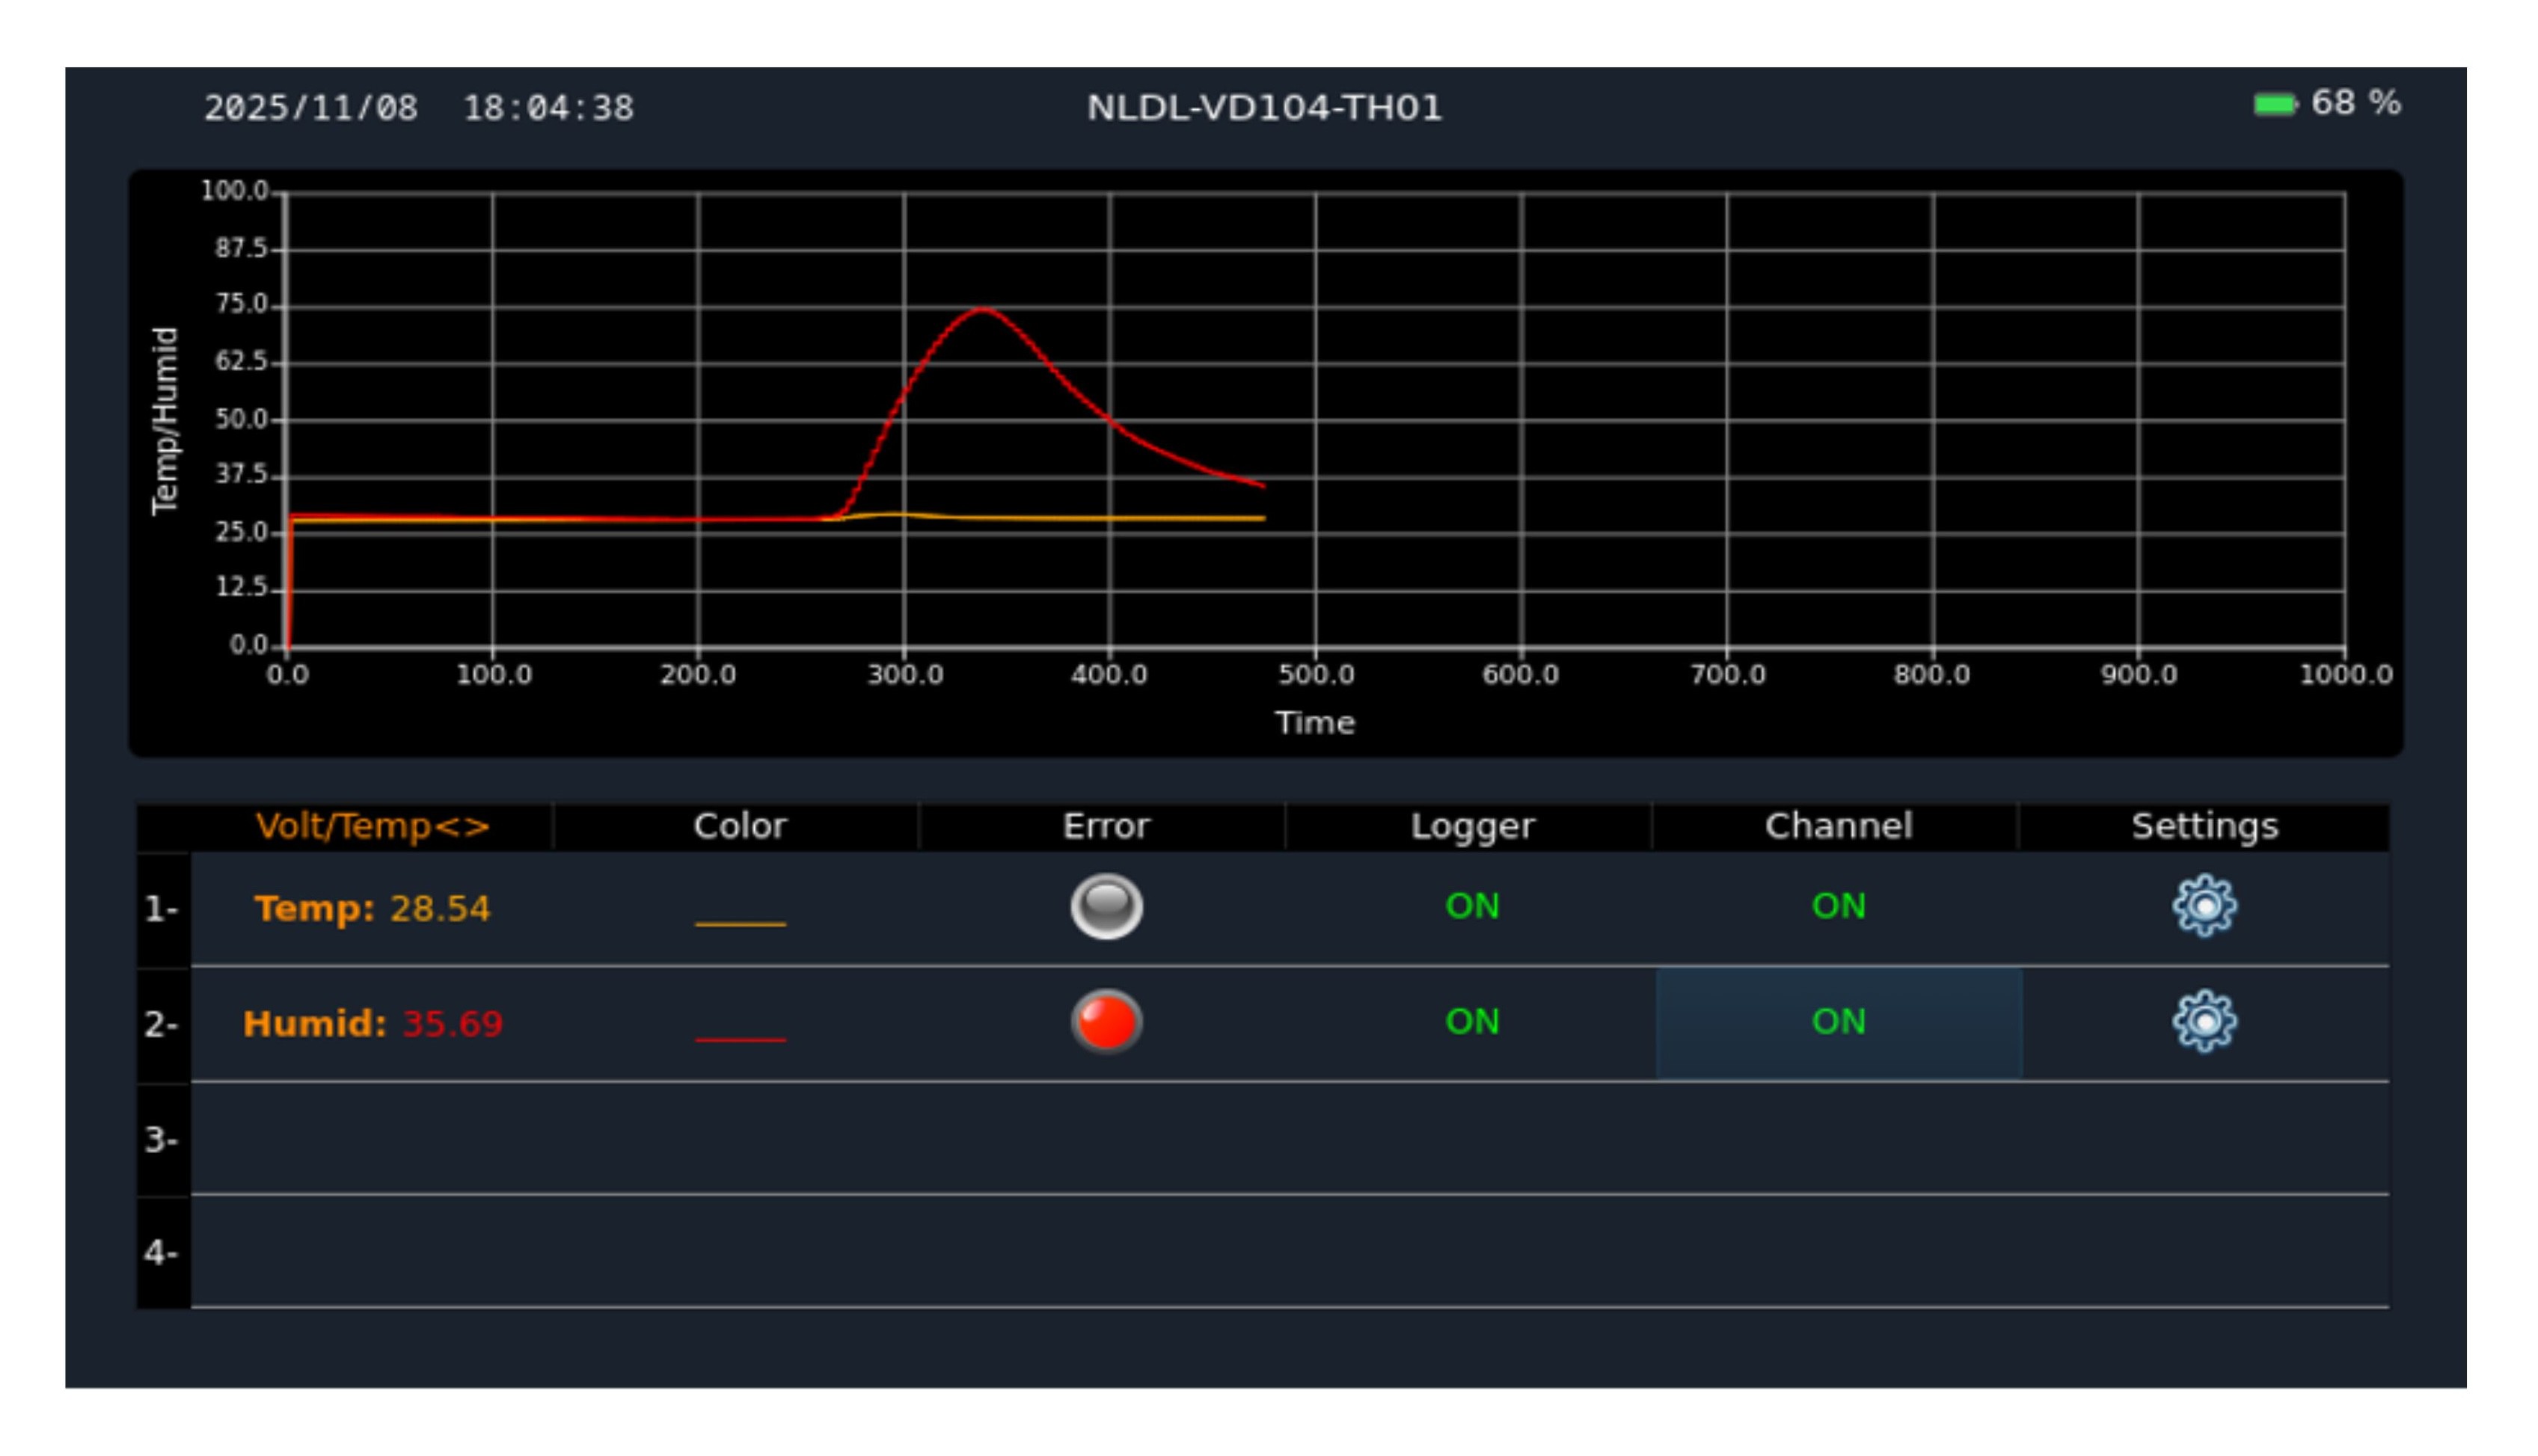Toggle Logger ON for Temp row
2538x1456 pixels.
point(1472,906)
